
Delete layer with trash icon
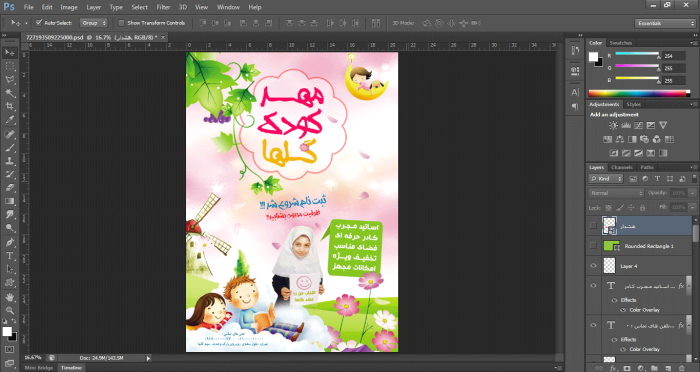(x=682, y=368)
